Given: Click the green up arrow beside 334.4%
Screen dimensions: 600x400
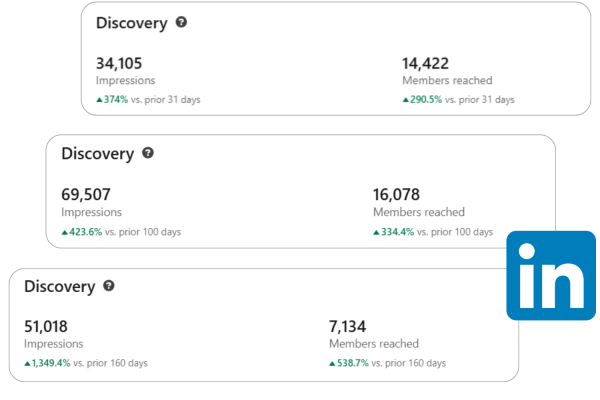Looking at the screenshot, I should pyautogui.click(x=376, y=232).
